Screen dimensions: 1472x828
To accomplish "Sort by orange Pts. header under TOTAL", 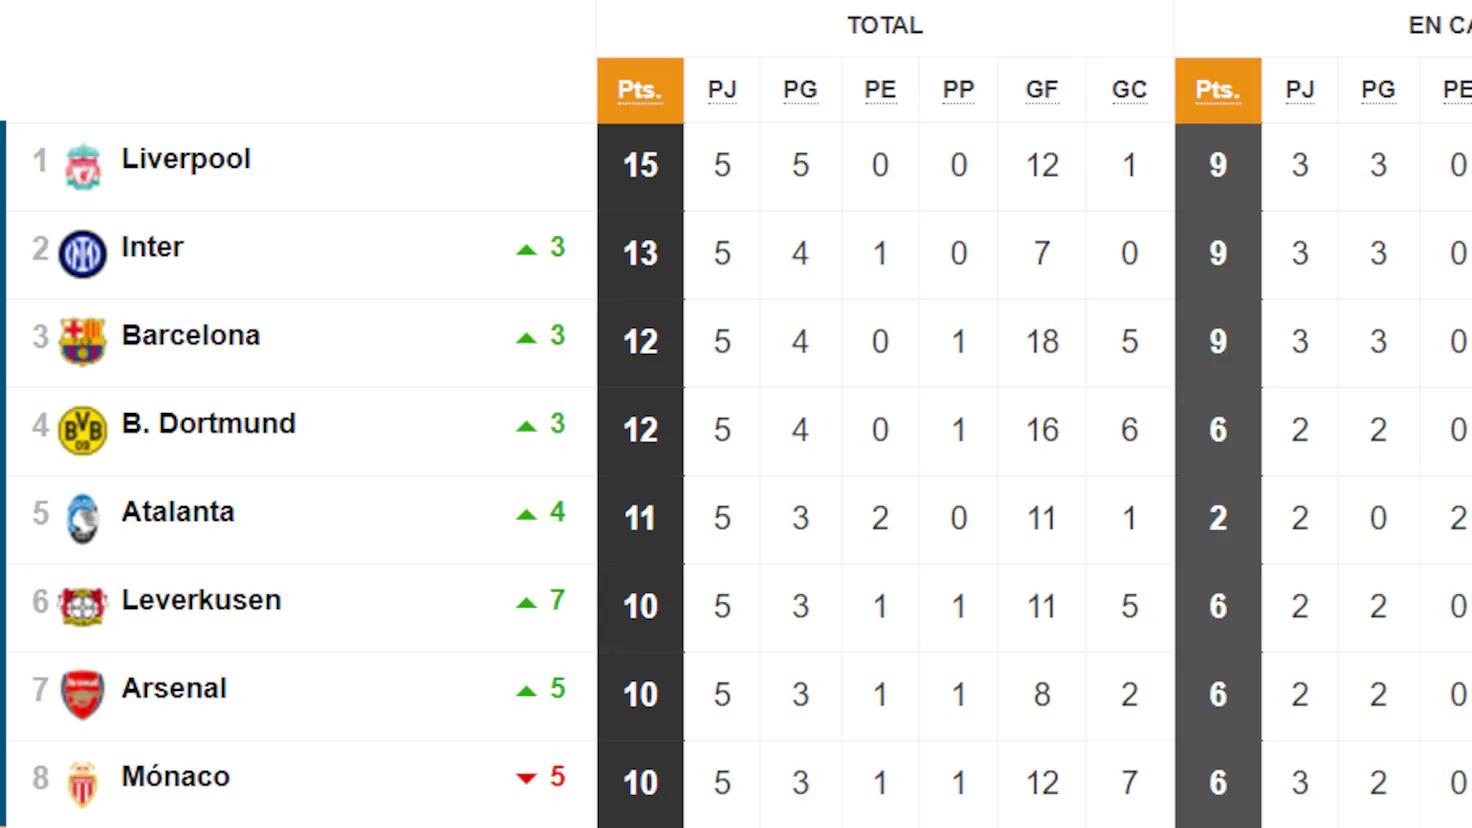I will click(640, 90).
